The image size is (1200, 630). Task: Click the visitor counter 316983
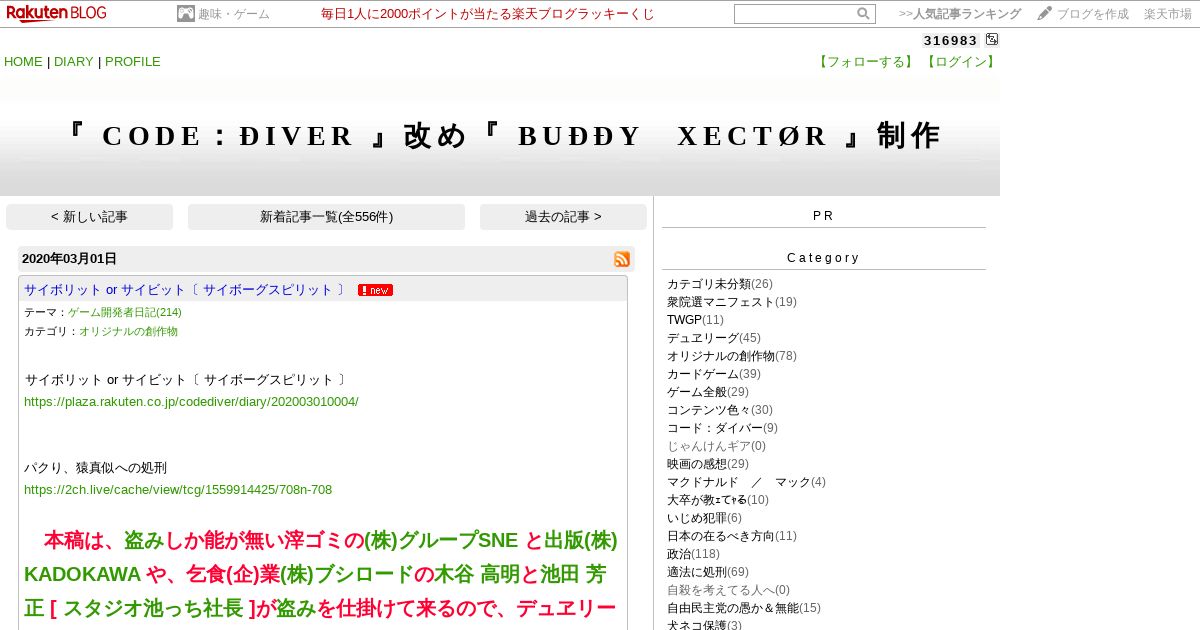tap(951, 40)
